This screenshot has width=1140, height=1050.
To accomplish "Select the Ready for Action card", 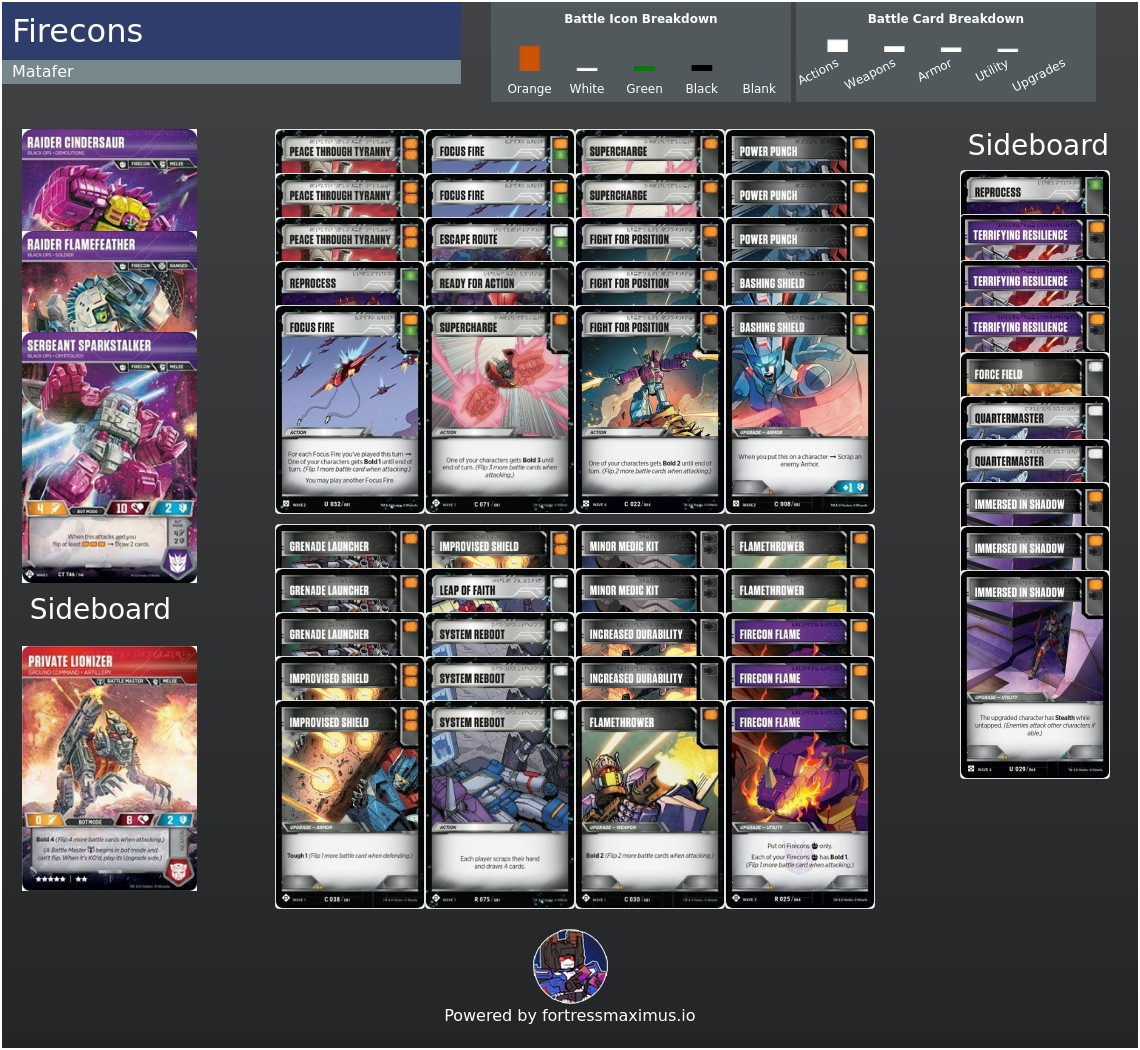I will tap(499, 284).
